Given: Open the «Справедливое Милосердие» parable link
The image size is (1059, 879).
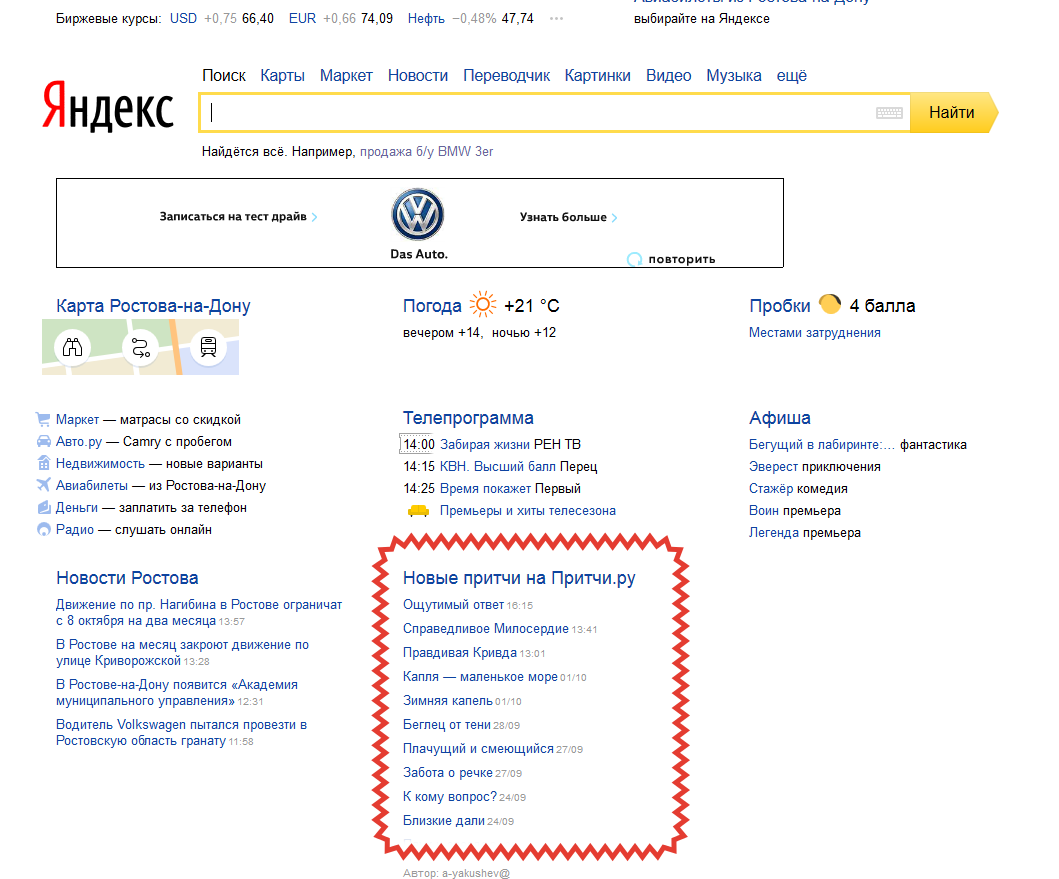Looking at the screenshot, I should 486,629.
